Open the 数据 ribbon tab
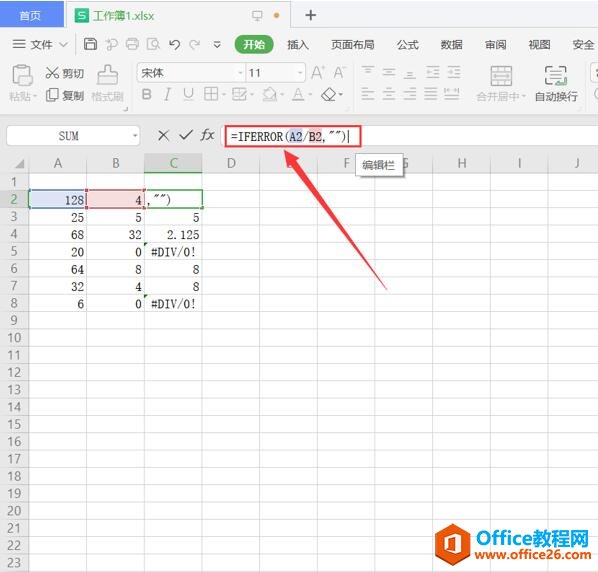598x572 pixels. click(452, 45)
